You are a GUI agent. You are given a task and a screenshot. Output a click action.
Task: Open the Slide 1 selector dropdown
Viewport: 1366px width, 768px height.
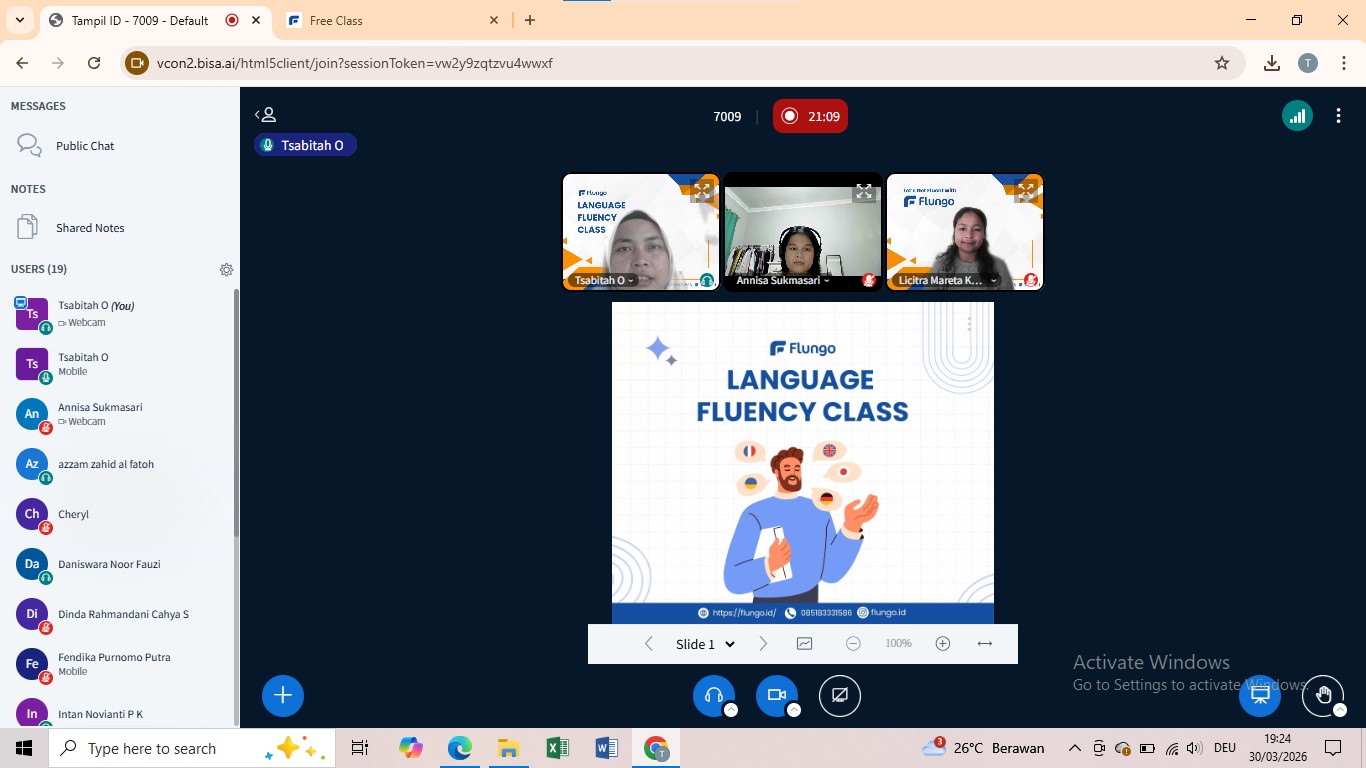[x=705, y=644]
